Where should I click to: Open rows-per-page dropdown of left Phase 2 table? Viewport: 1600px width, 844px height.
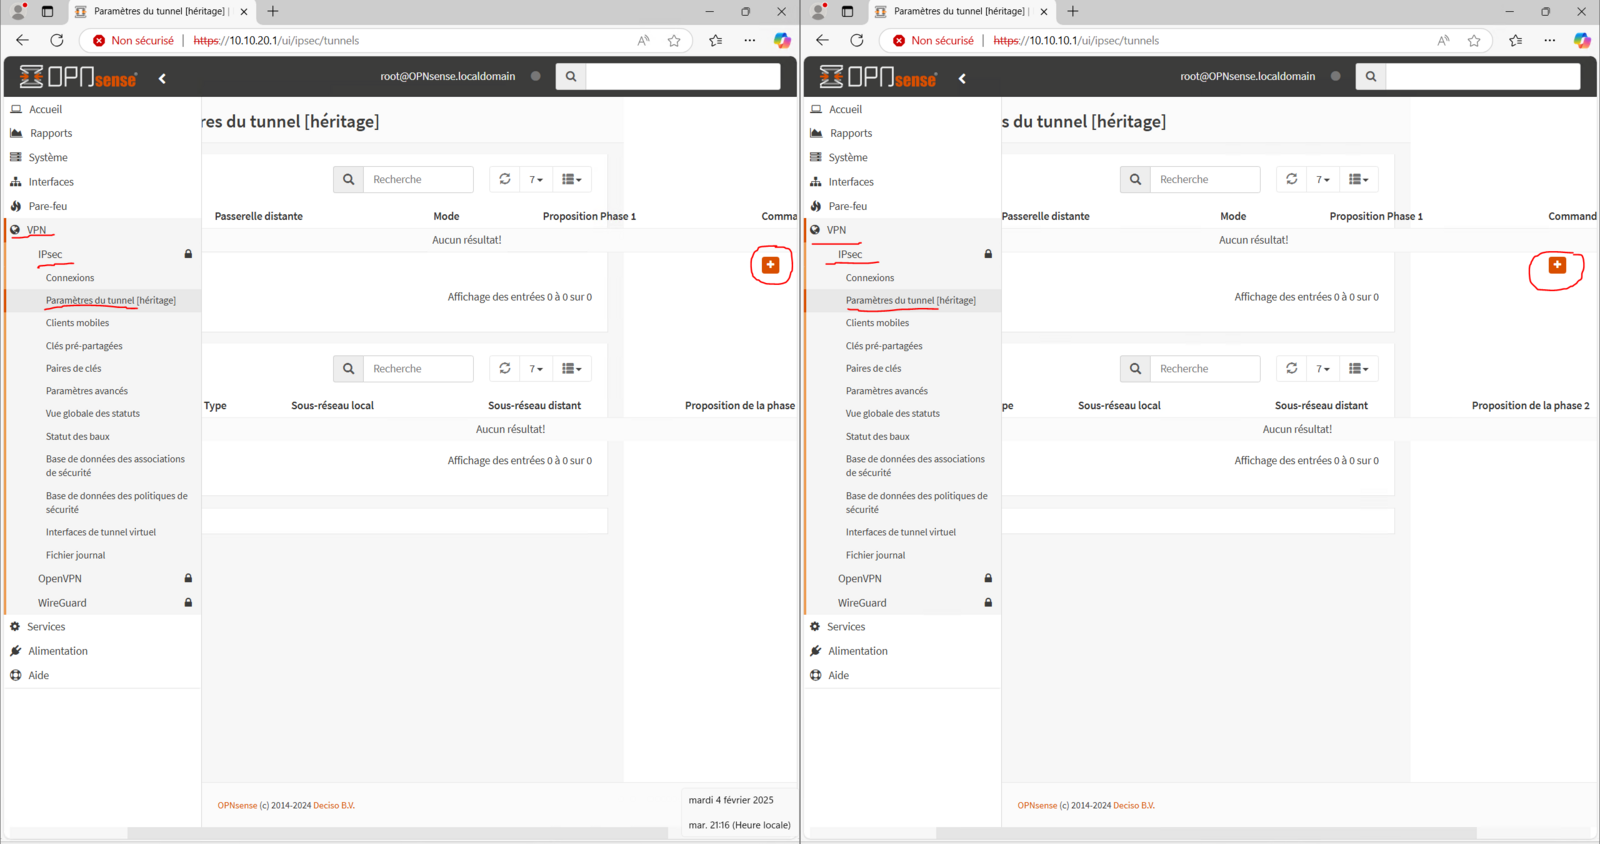click(x=536, y=369)
